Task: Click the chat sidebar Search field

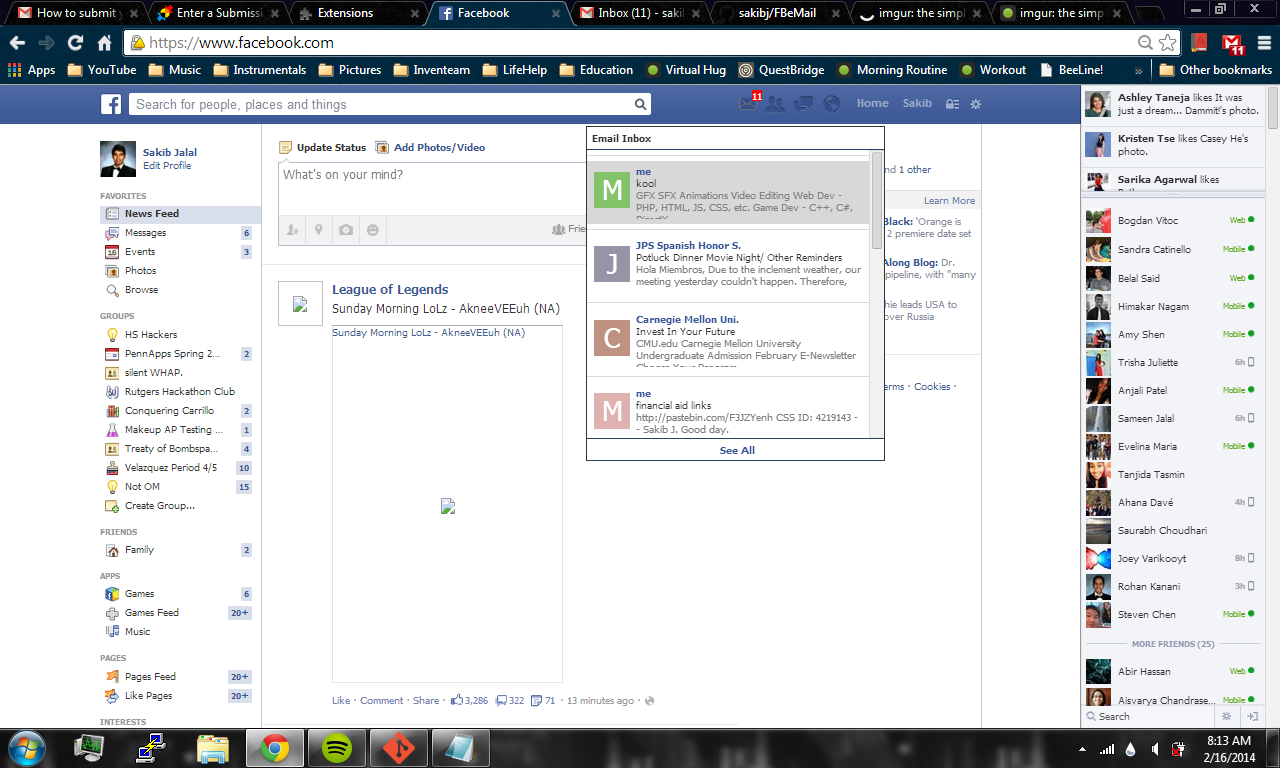Action: click(1150, 716)
